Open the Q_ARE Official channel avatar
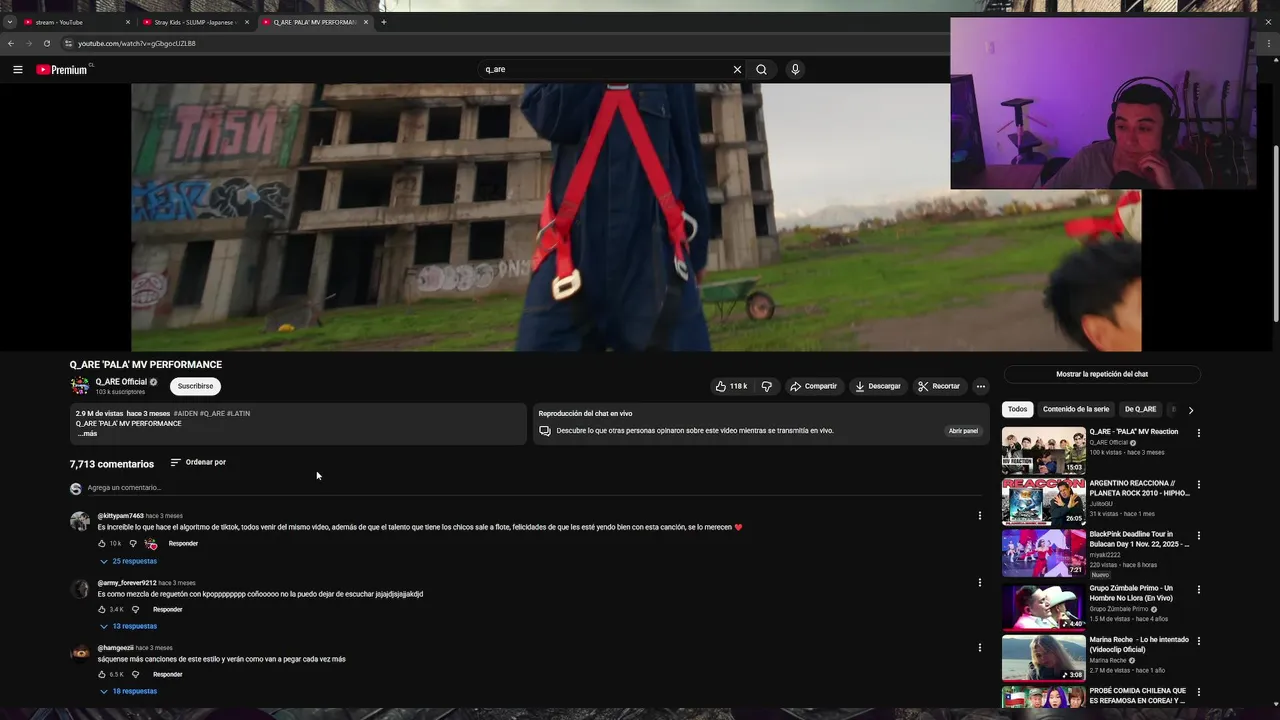This screenshot has height=720, width=1280. pos(79,386)
